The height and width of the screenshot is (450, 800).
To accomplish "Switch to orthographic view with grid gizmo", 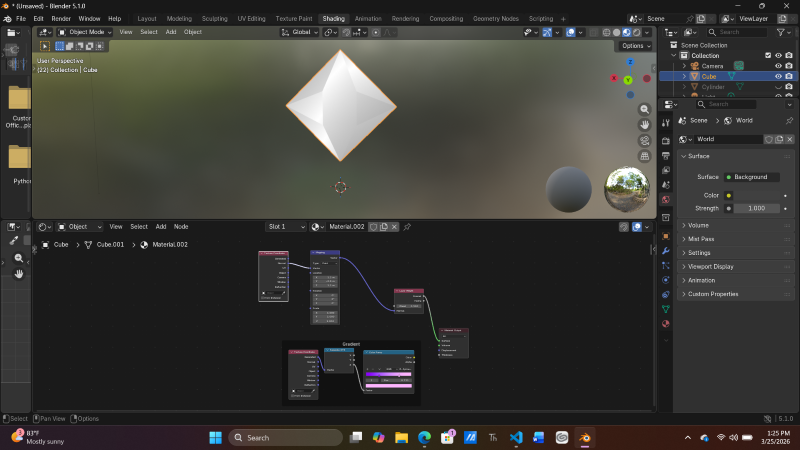I will [645, 156].
